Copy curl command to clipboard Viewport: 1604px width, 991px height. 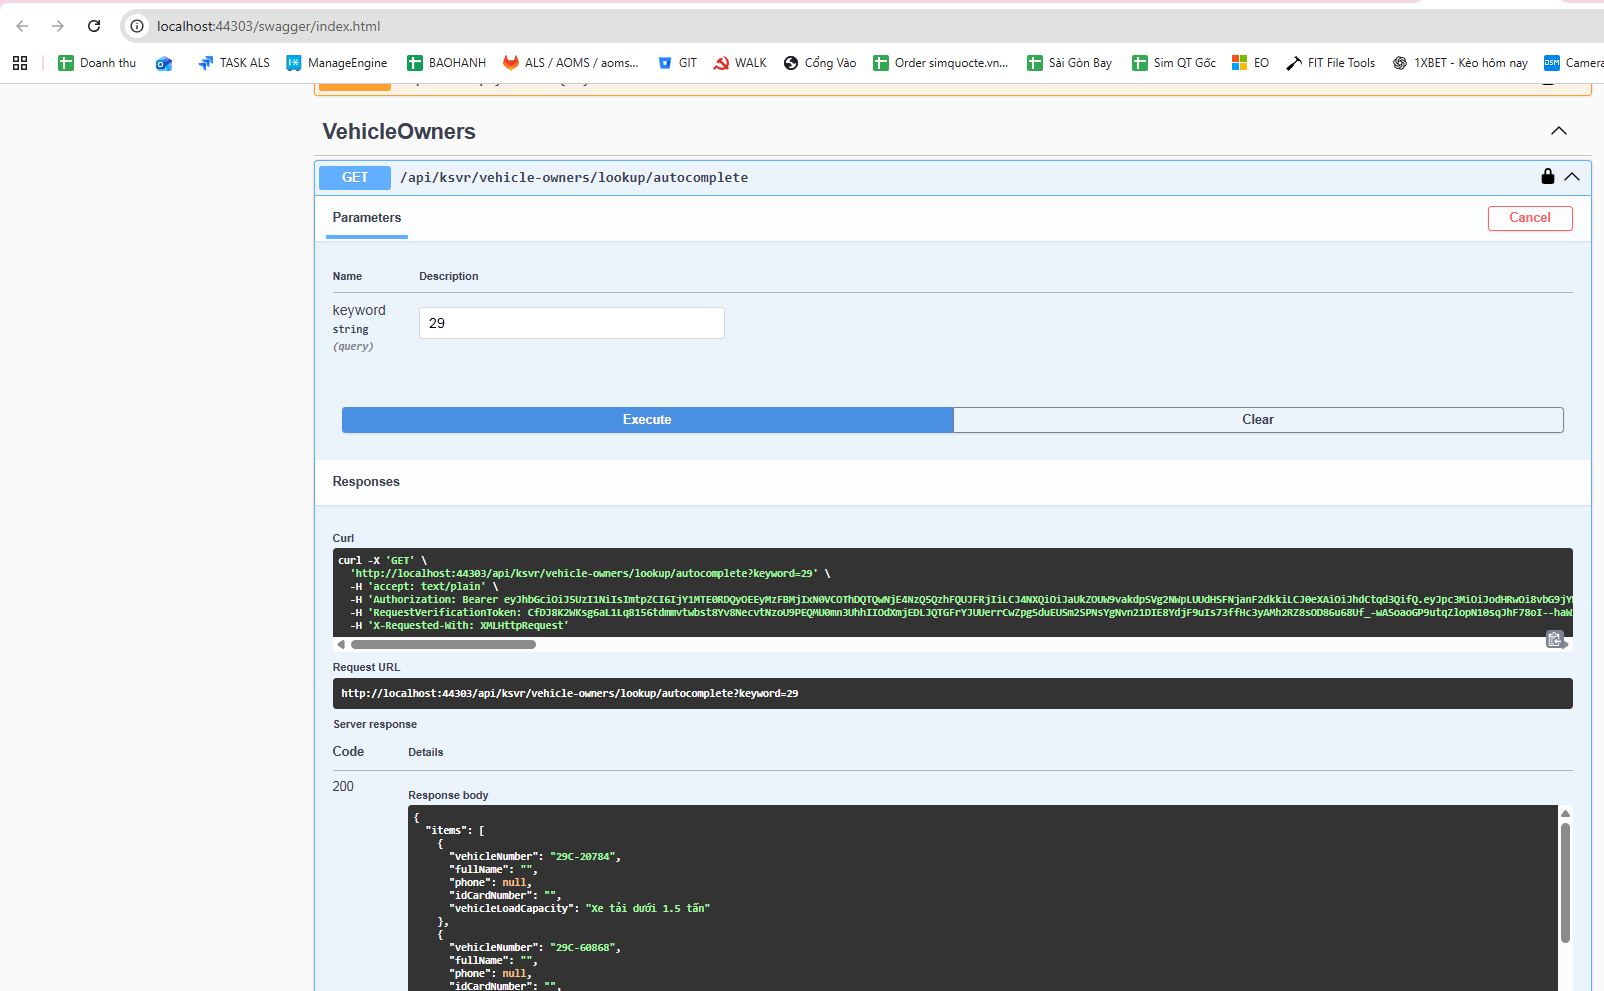[x=1554, y=640]
